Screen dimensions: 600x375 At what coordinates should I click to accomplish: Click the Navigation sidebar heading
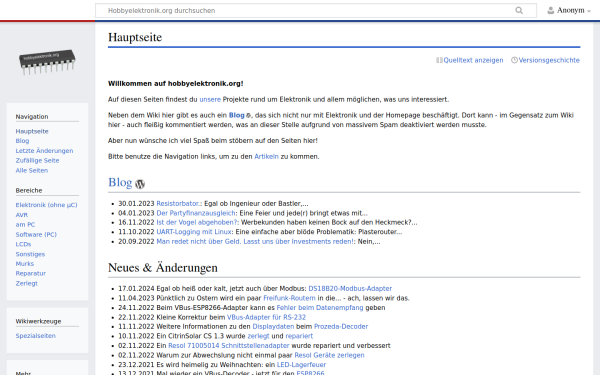point(32,117)
